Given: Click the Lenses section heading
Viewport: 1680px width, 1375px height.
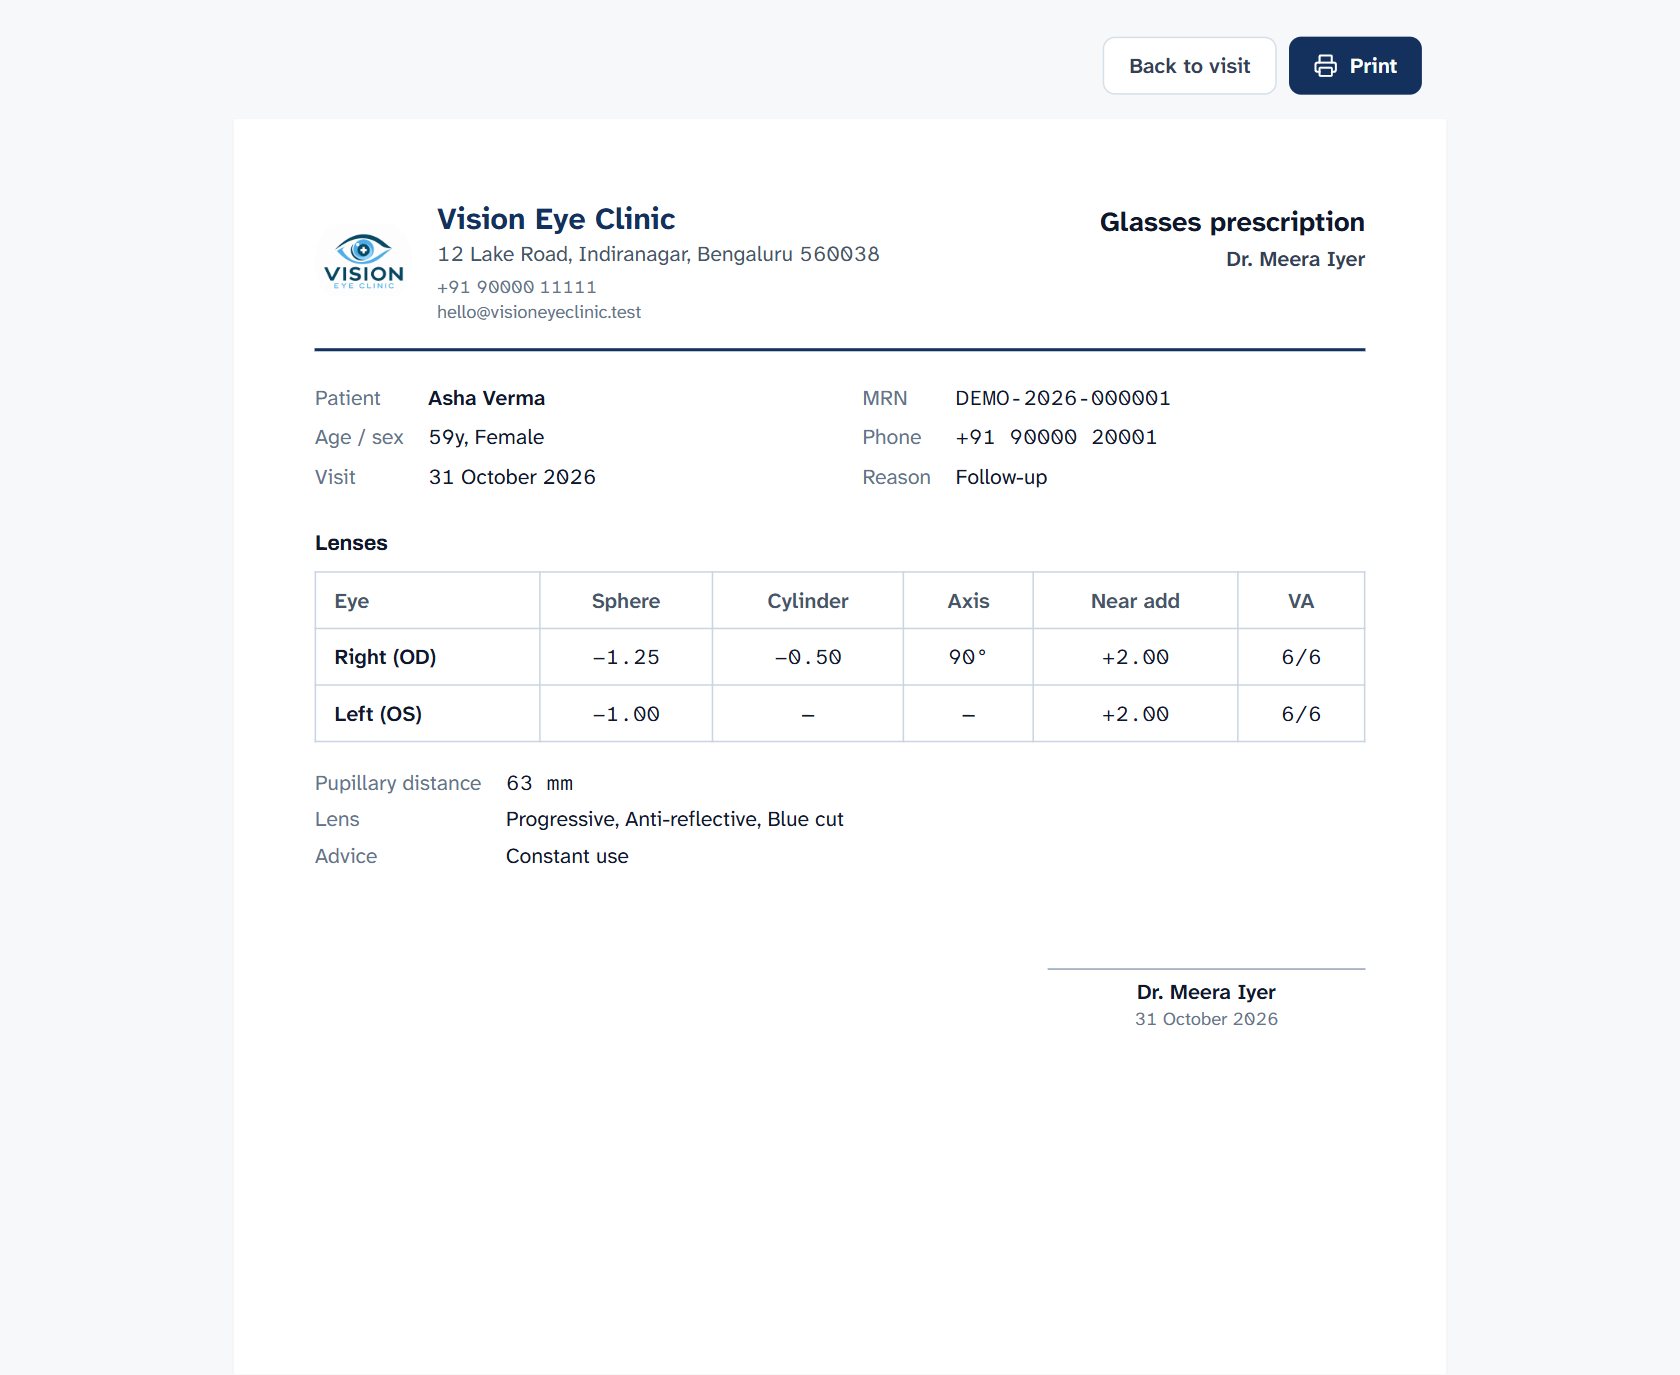Looking at the screenshot, I should pos(351,543).
